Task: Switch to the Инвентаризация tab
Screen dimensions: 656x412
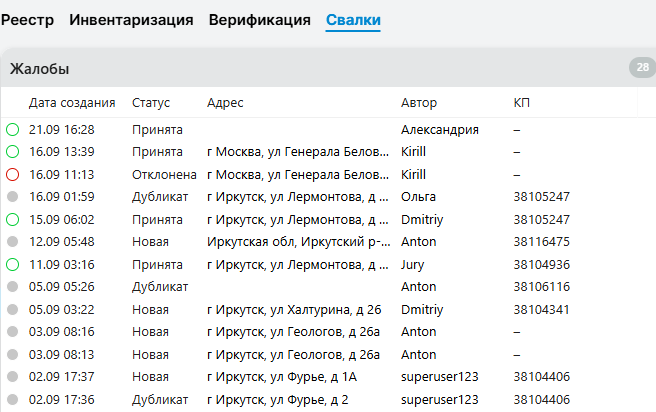Action: [131, 20]
